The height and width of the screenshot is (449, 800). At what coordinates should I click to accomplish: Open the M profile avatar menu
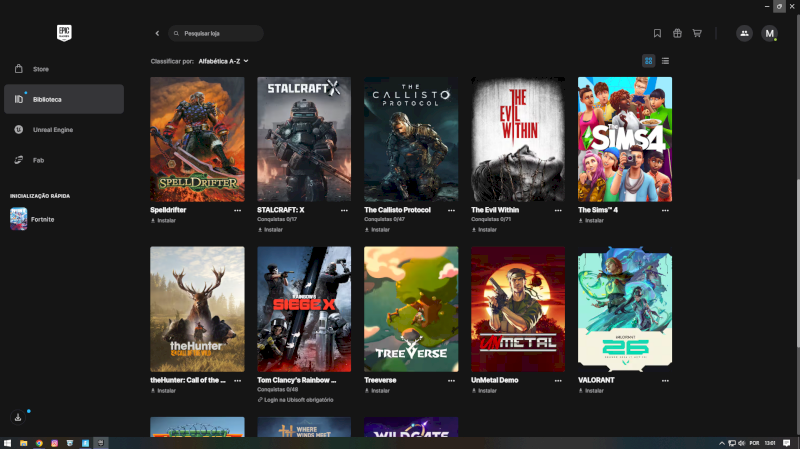769,33
